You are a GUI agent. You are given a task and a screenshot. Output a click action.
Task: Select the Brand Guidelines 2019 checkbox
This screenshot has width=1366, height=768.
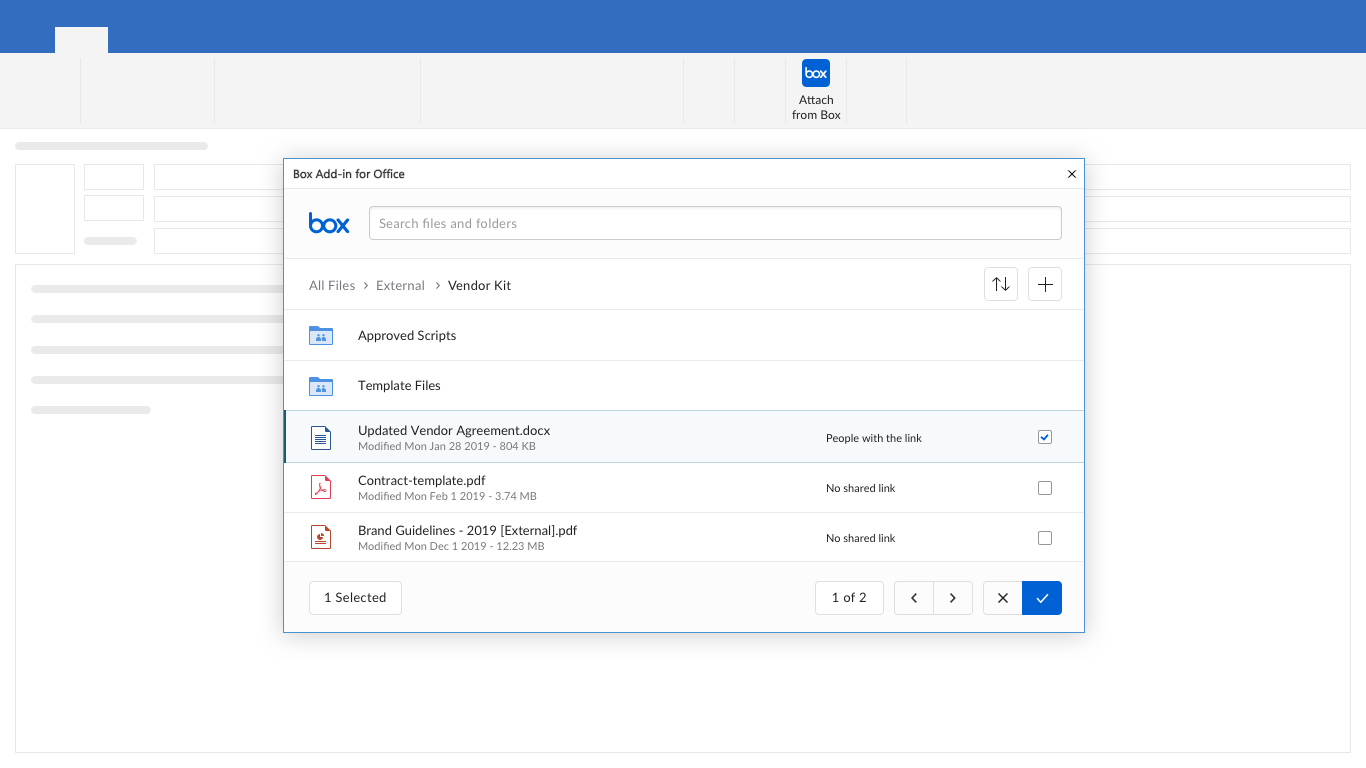click(1045, 538)
